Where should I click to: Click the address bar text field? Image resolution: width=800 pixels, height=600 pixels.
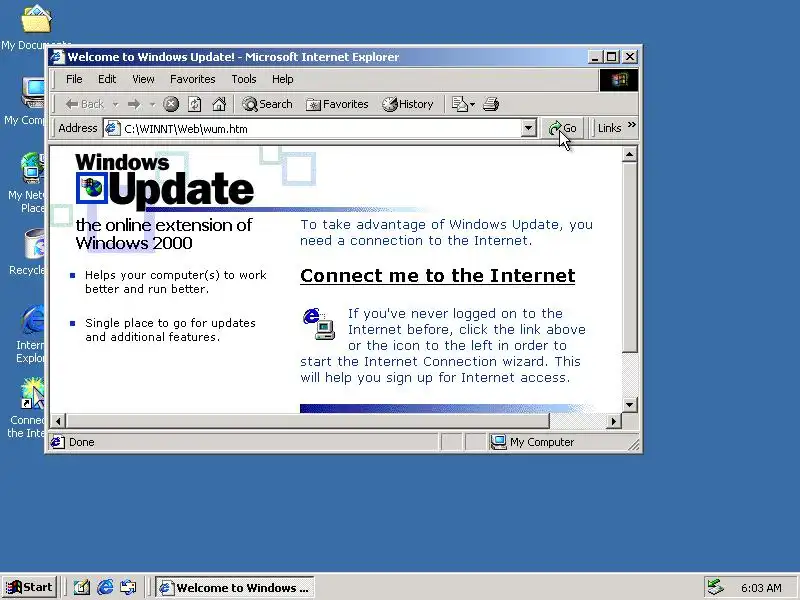[320, 129]
